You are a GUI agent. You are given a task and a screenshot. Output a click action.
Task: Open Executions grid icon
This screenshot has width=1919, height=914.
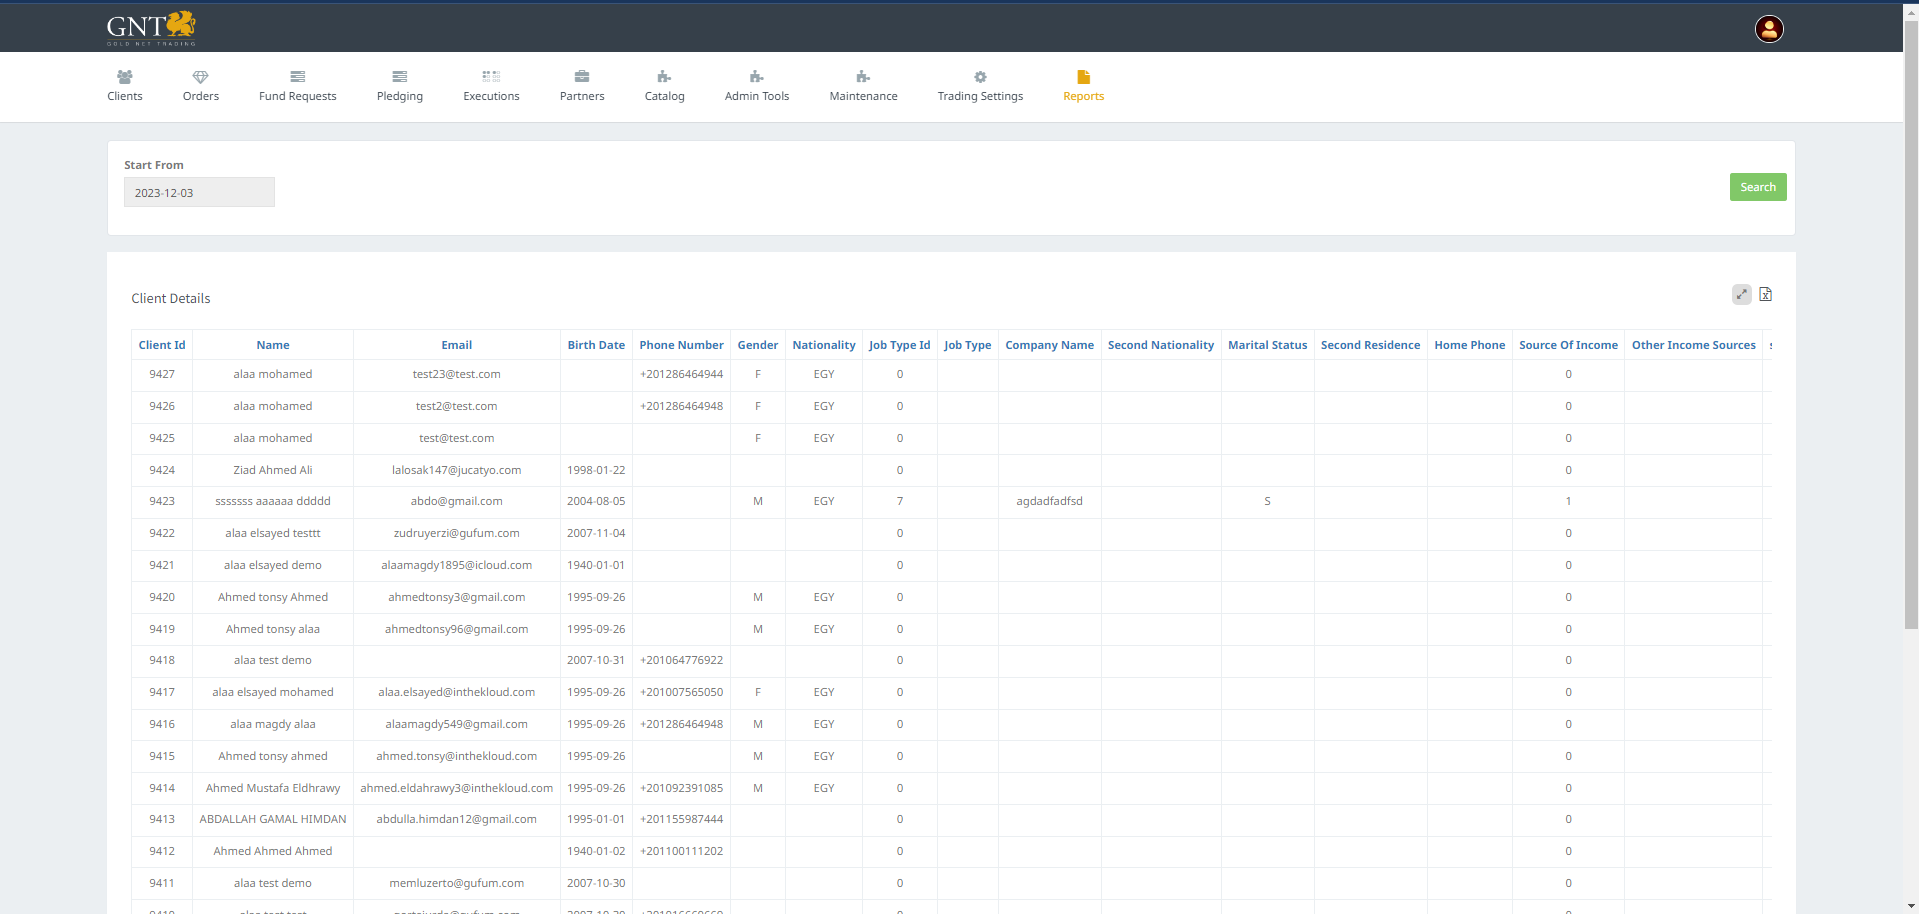click(x=491, y=77)
